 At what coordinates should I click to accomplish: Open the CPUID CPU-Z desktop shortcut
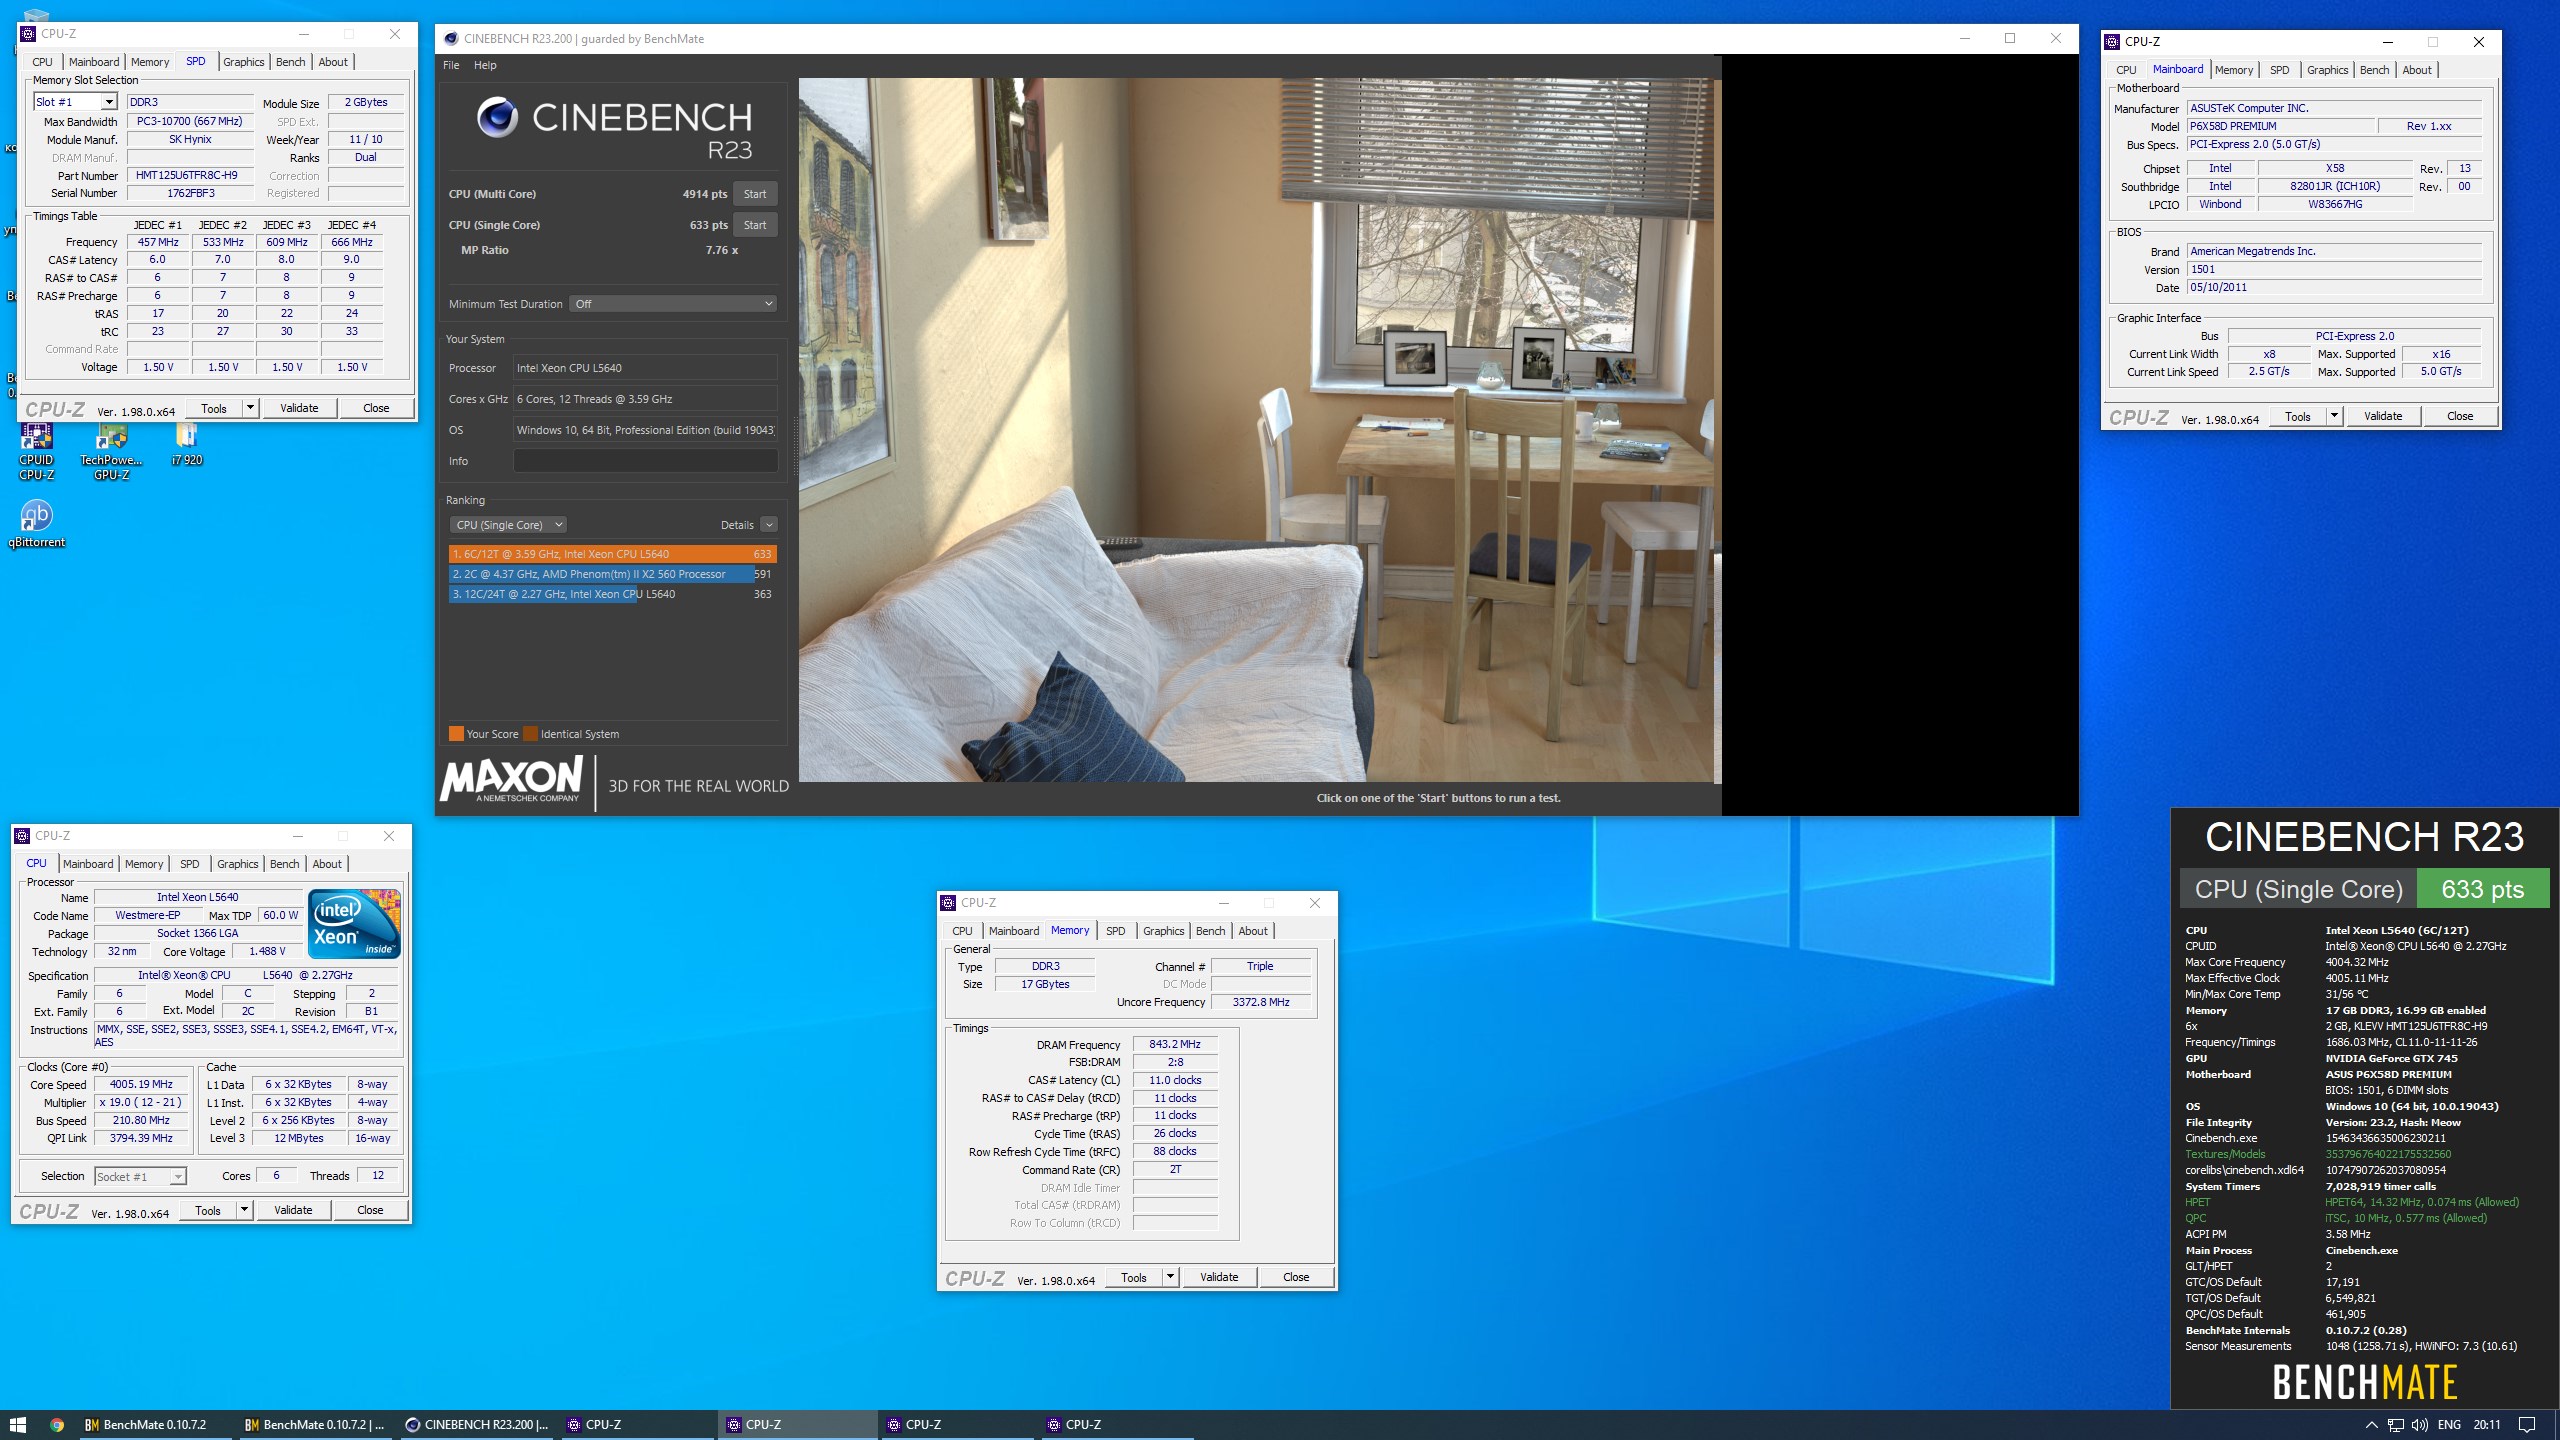(x=36, y=450)
